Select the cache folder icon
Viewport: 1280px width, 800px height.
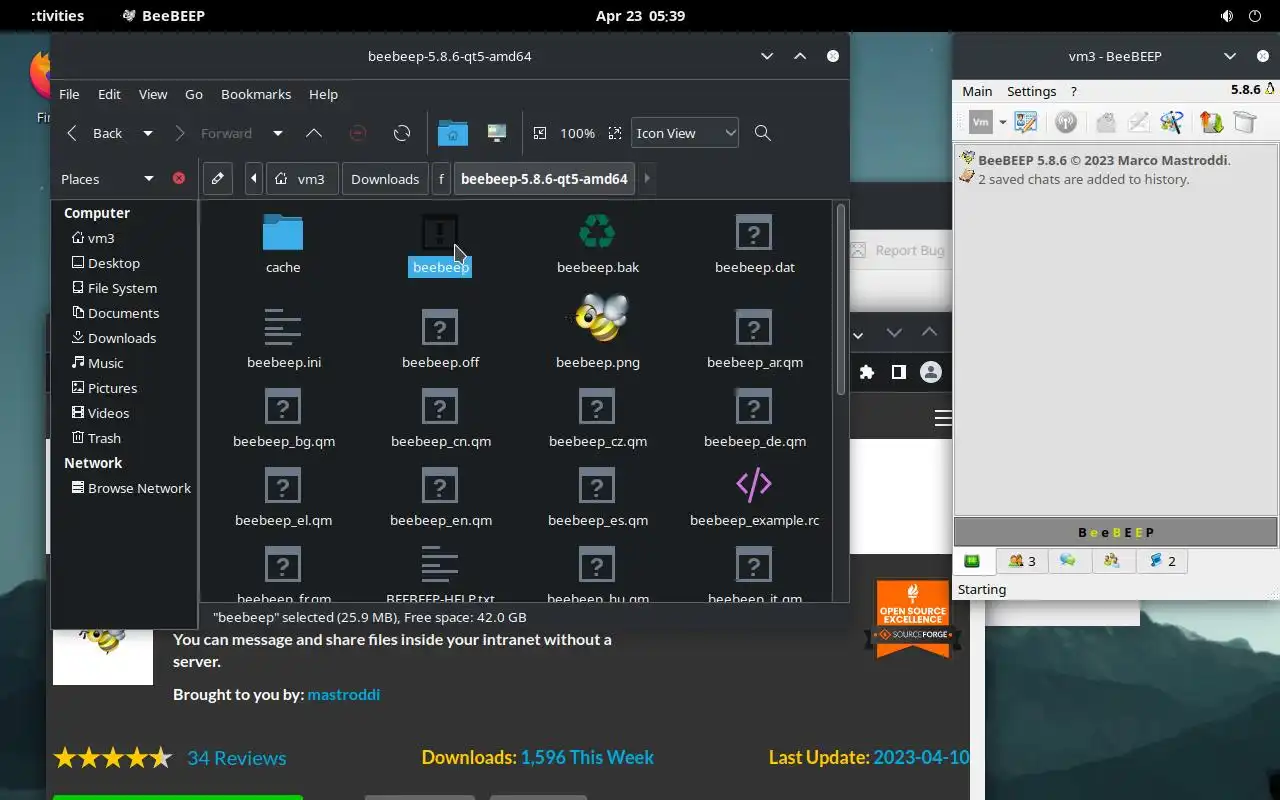pos(283,232)
